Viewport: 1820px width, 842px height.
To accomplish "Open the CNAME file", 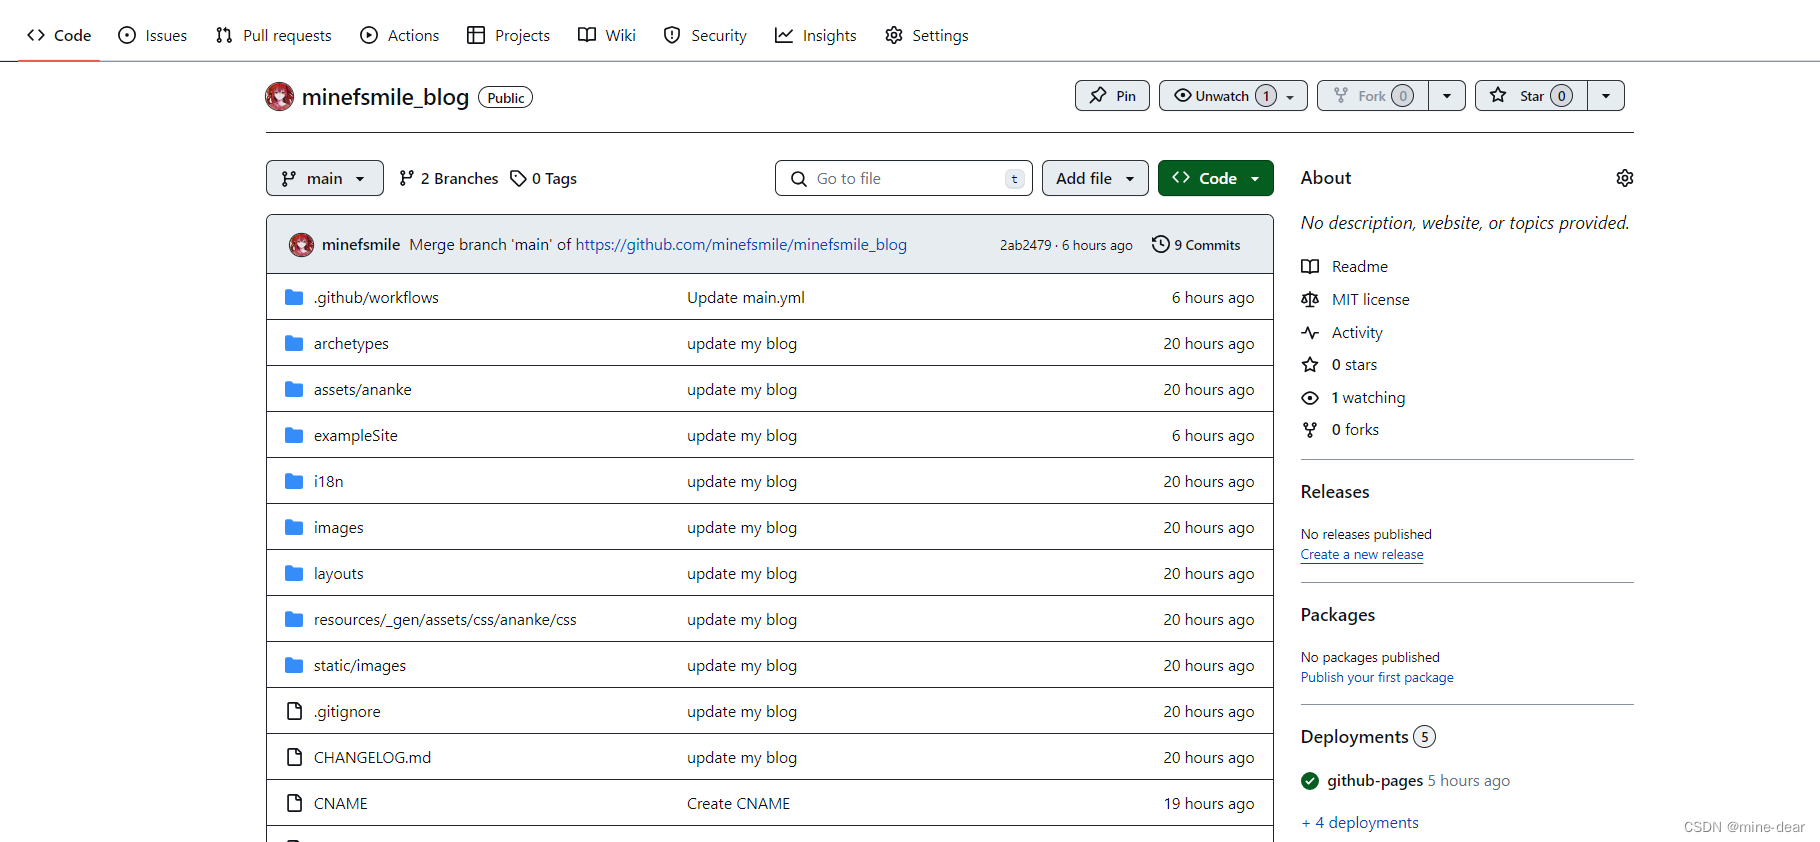I will click(x=341, y=803).
